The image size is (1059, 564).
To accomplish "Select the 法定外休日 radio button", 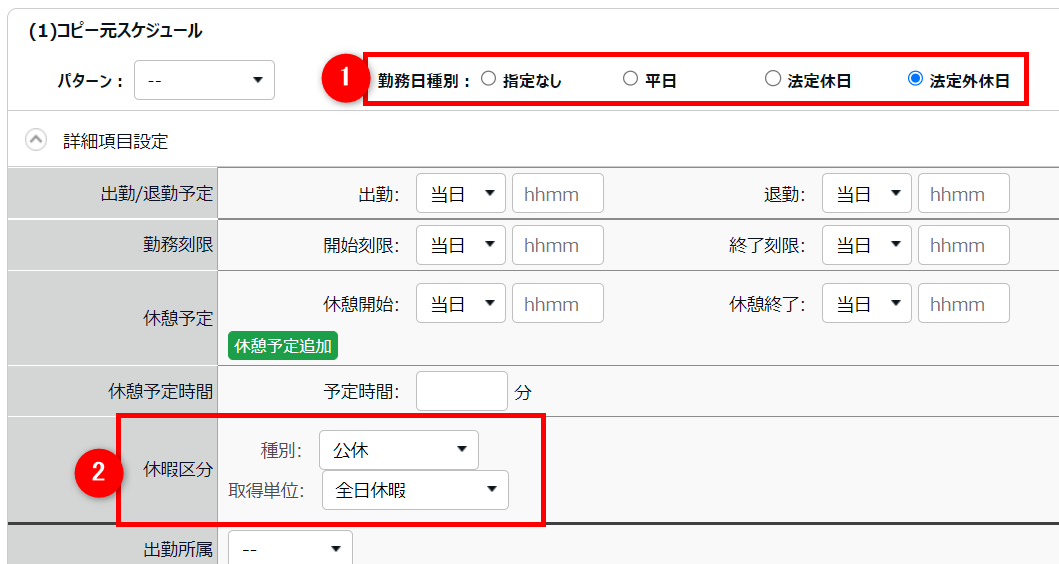I will pyautogui.click(x=915, y=79).
